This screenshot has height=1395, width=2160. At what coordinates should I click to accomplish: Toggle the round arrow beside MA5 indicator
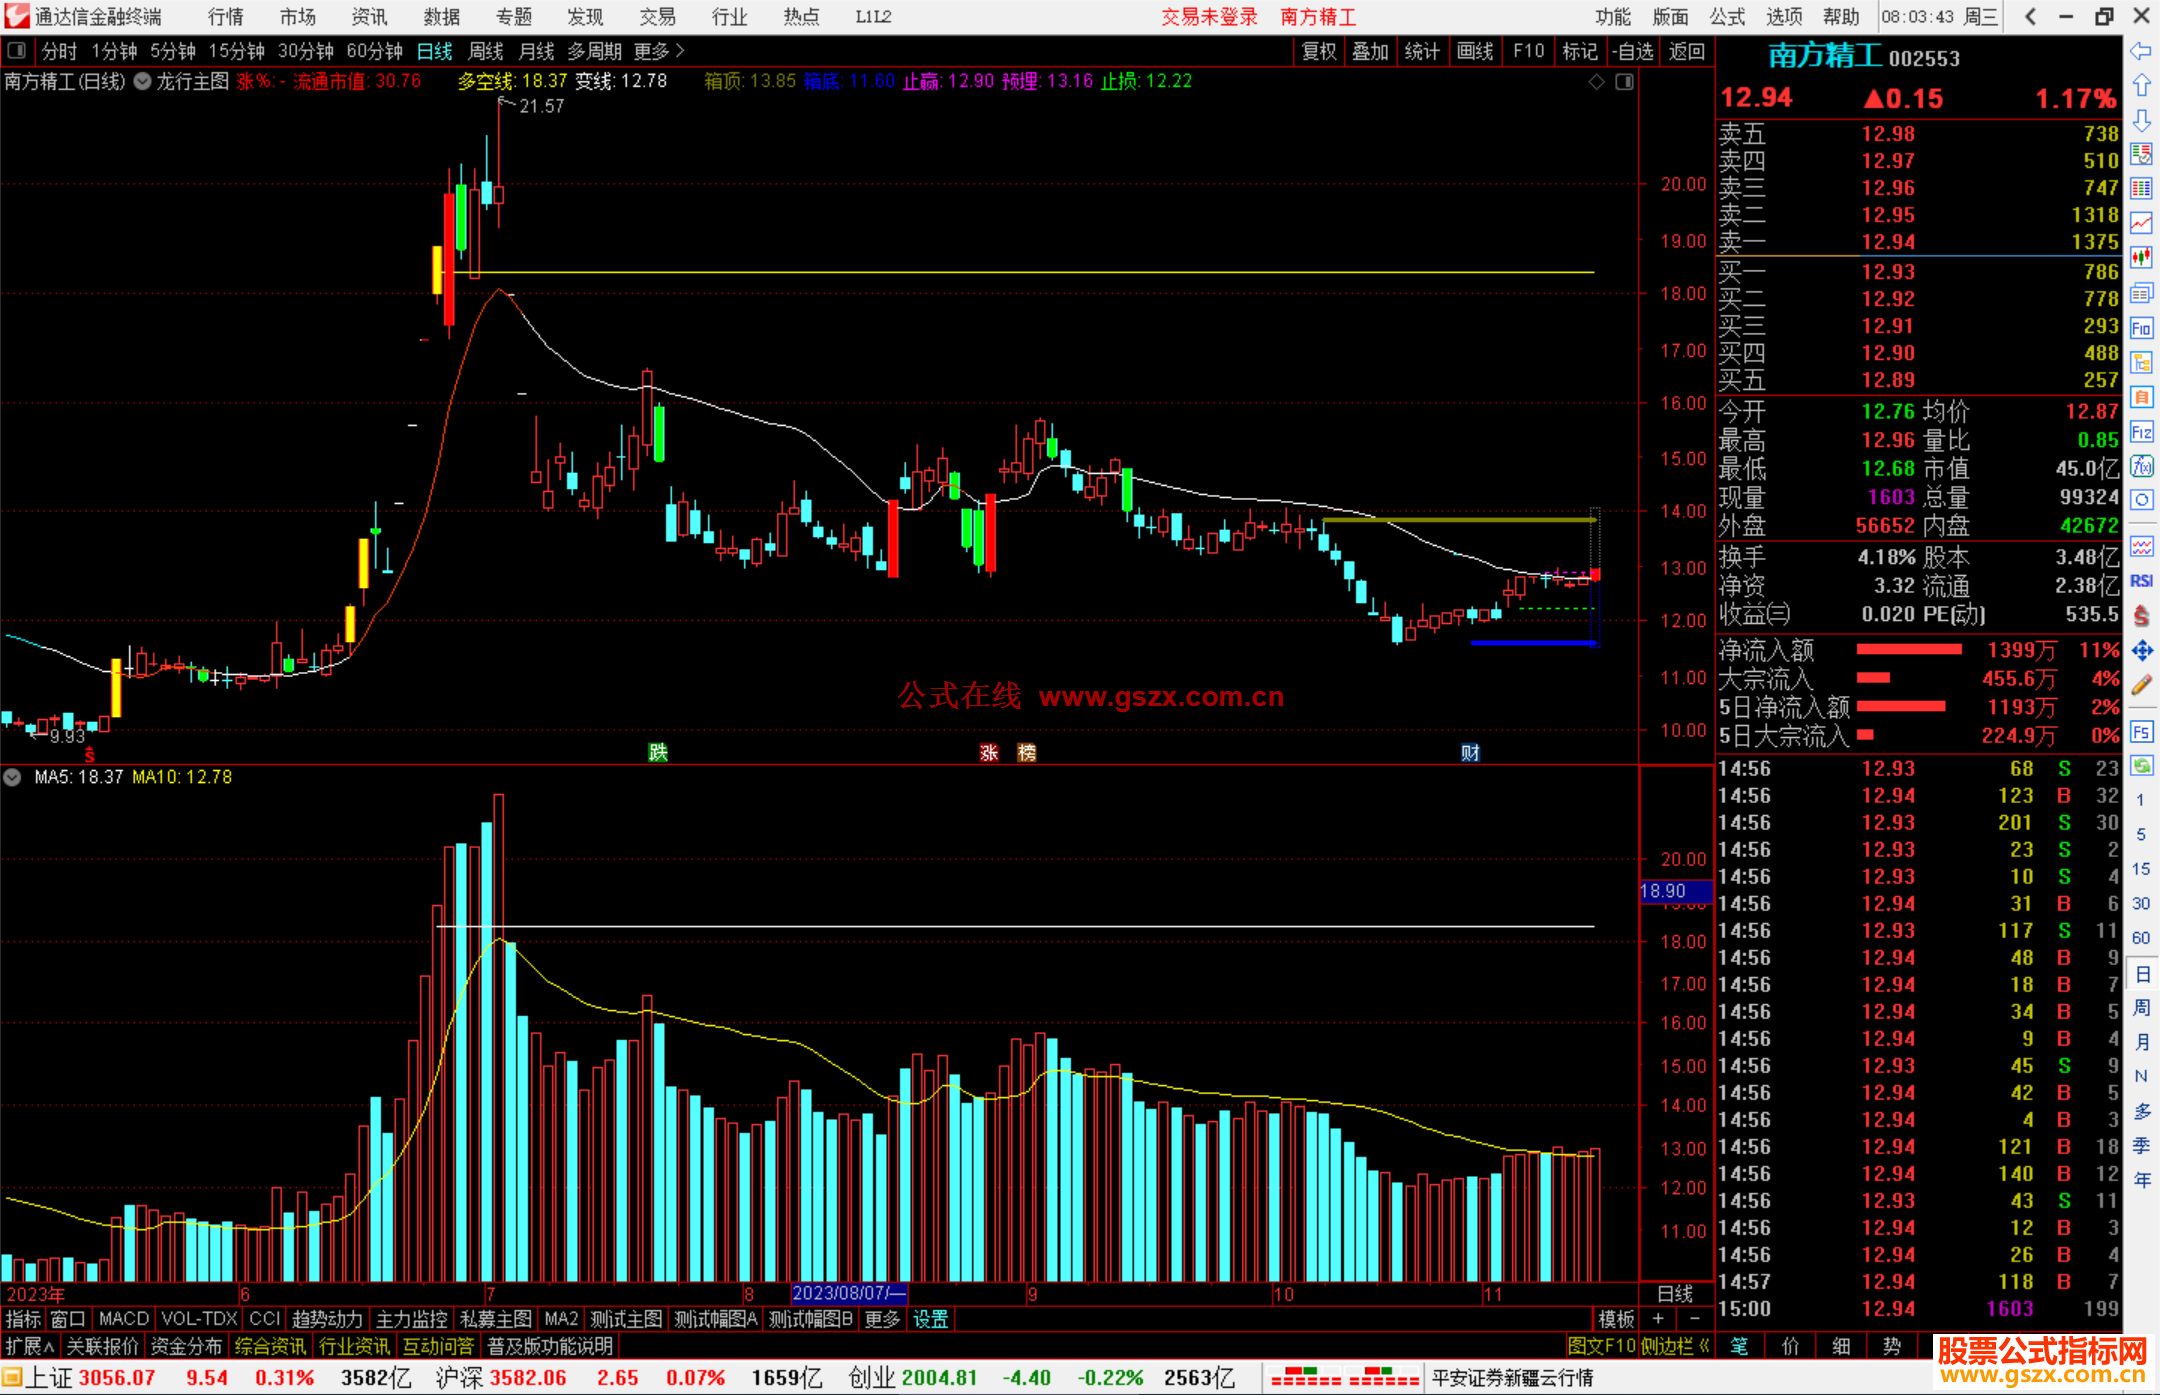[13, 777]
